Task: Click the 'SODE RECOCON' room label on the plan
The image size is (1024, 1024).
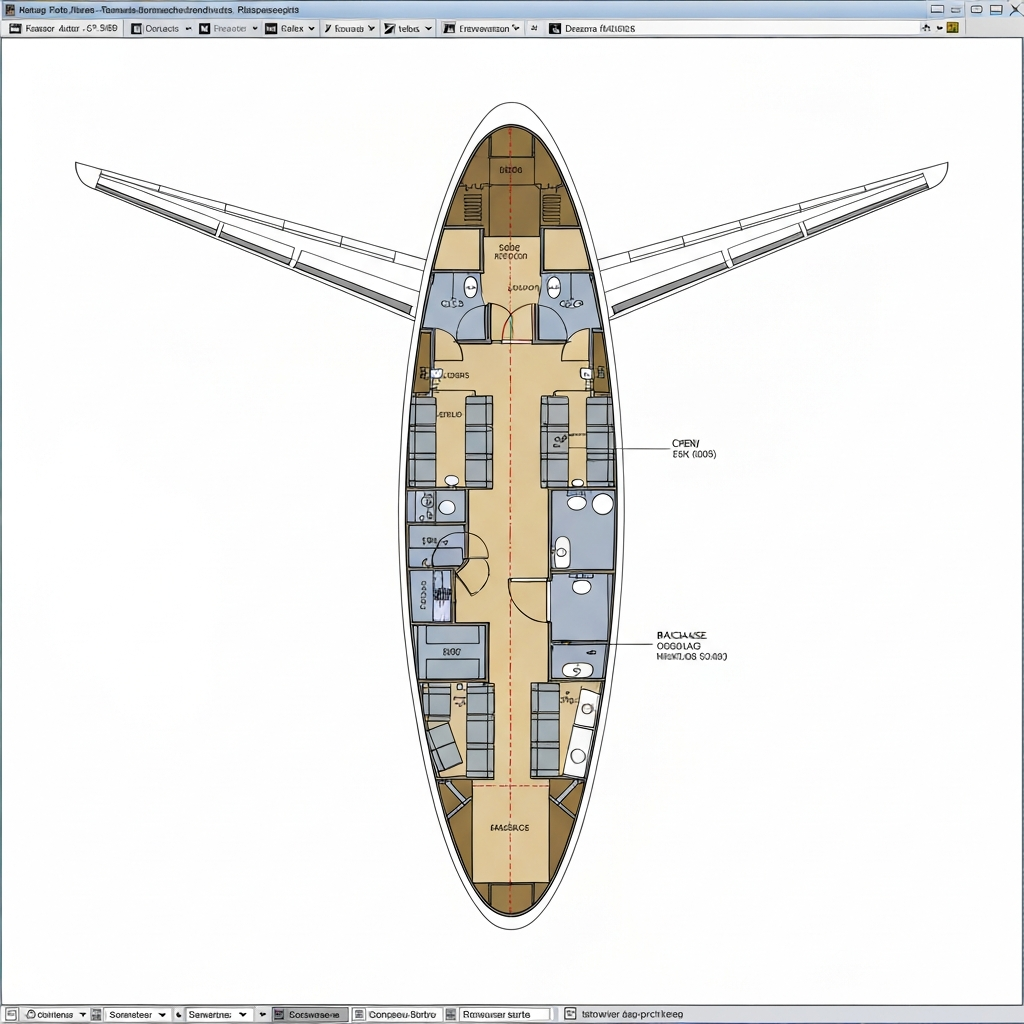Action: coord(510,252)
